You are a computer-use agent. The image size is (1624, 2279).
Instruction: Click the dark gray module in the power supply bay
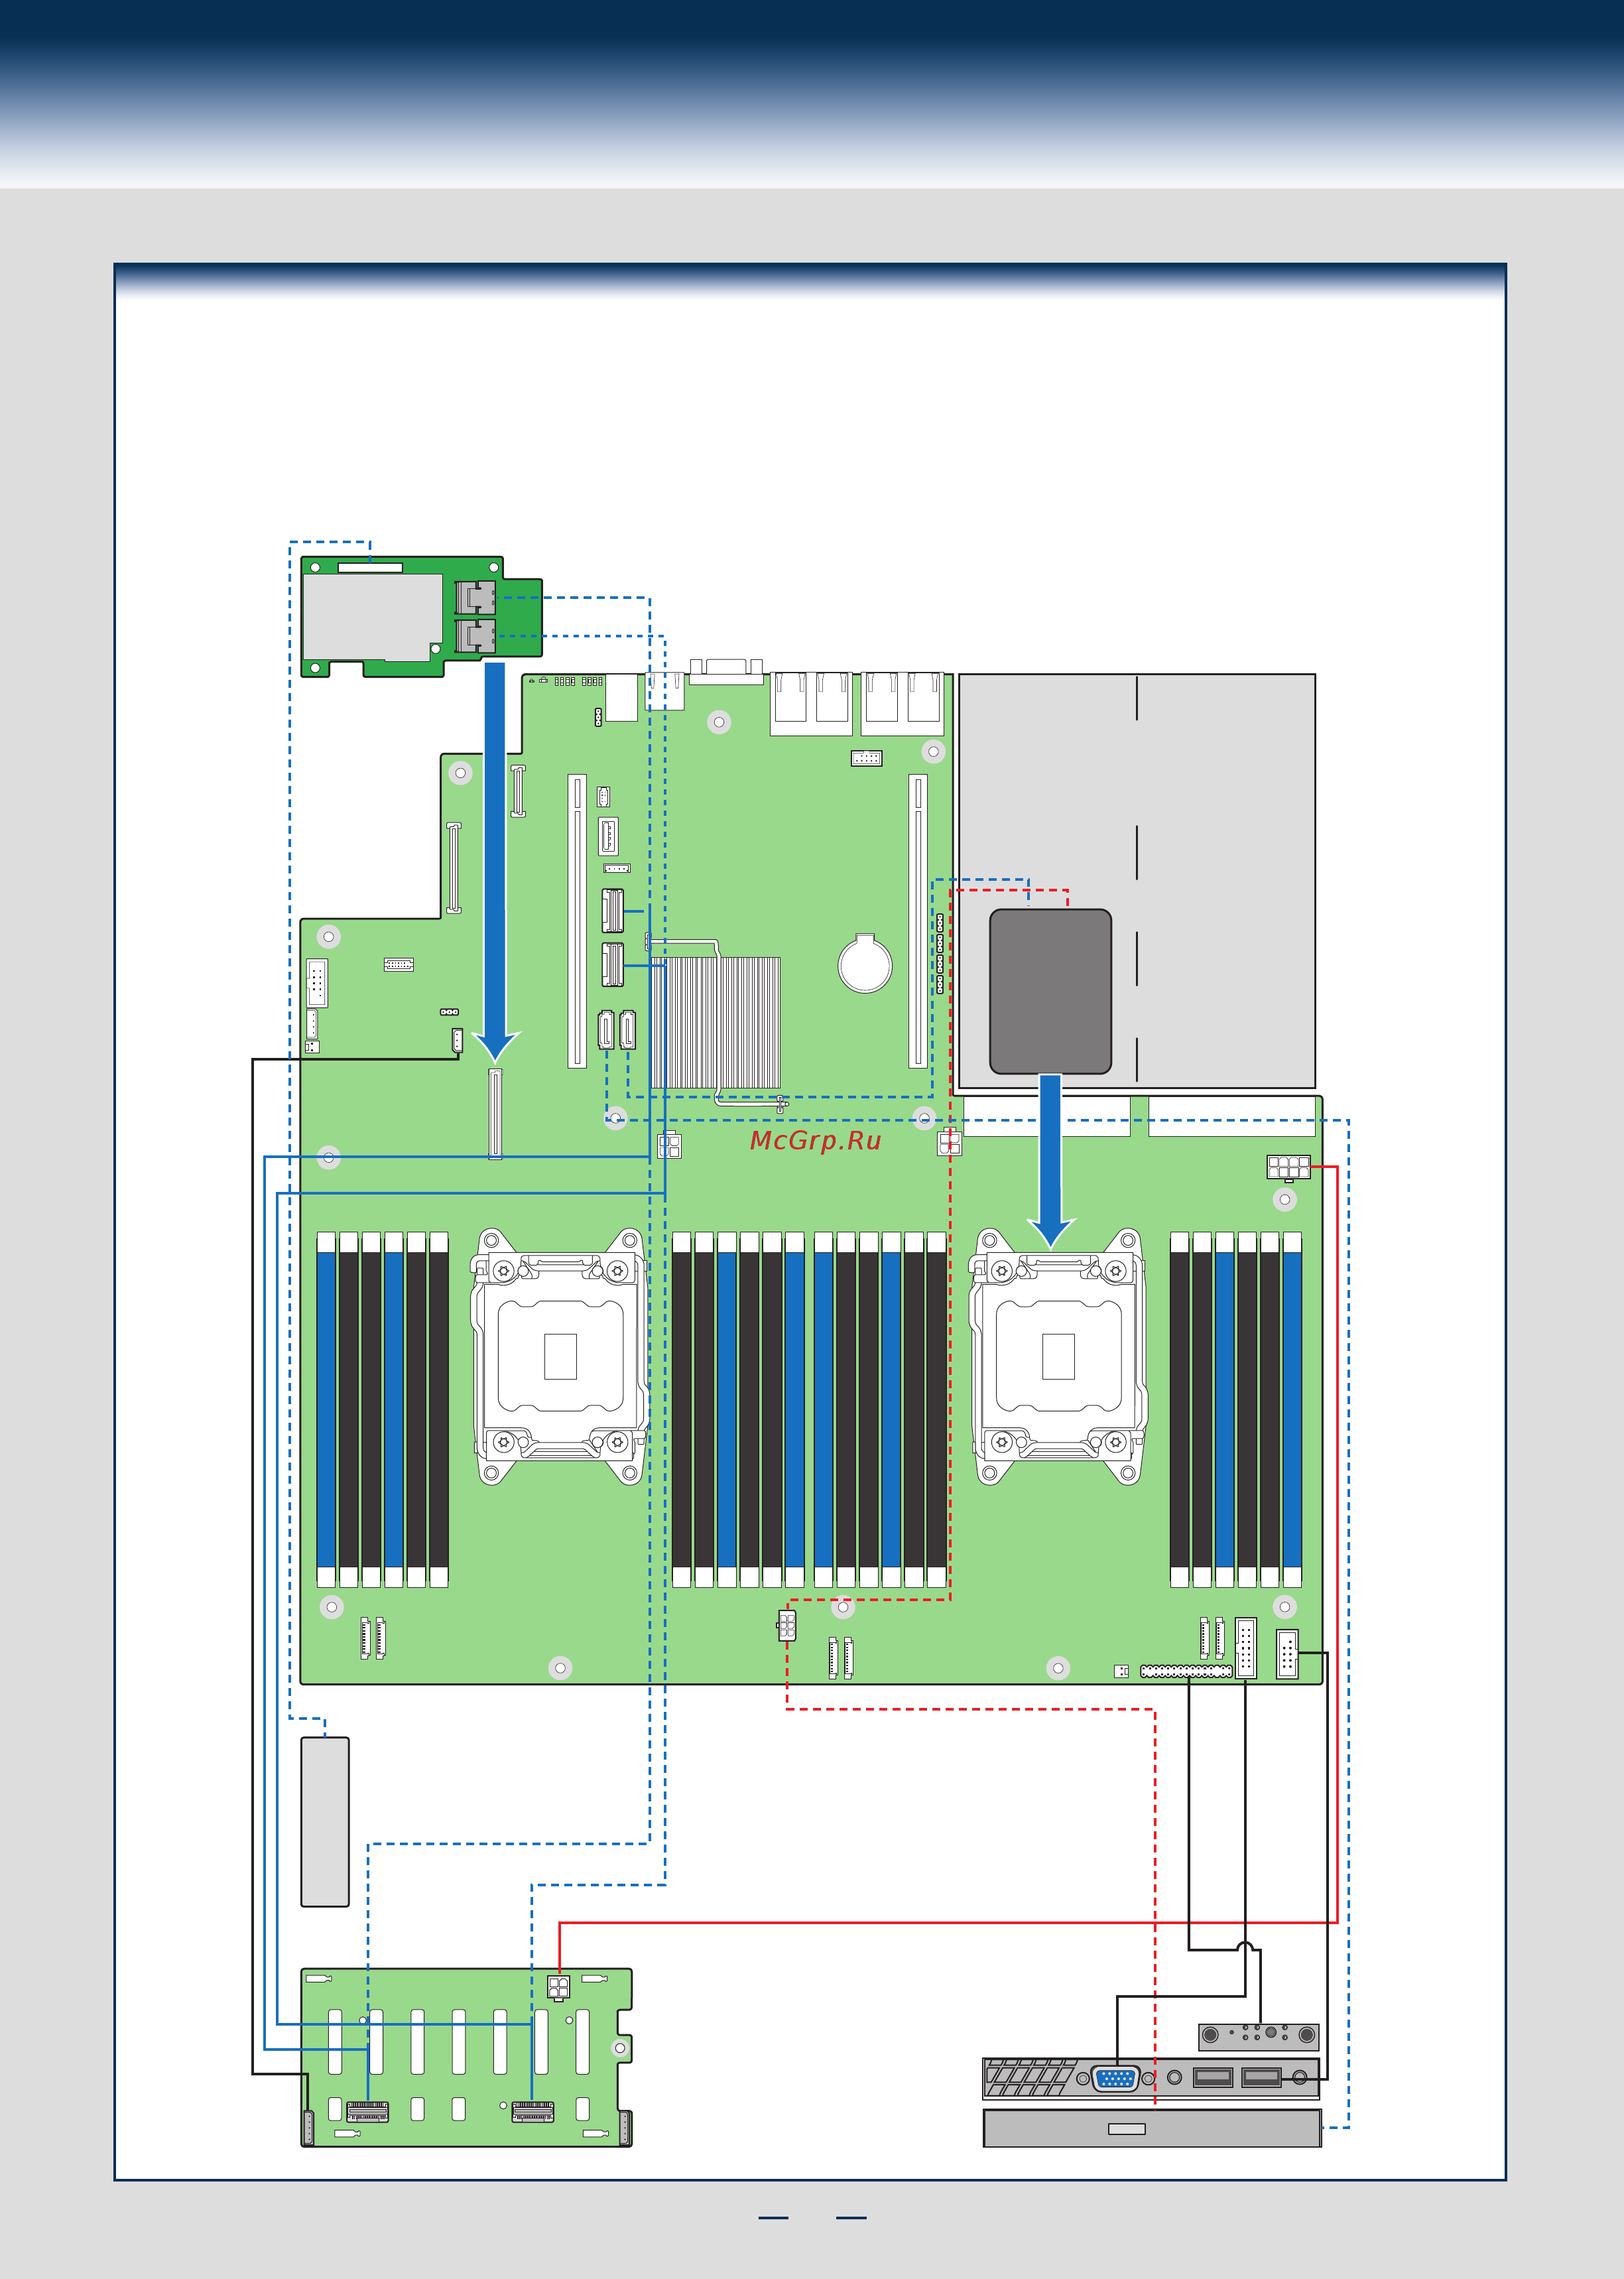click(1050, 991)
